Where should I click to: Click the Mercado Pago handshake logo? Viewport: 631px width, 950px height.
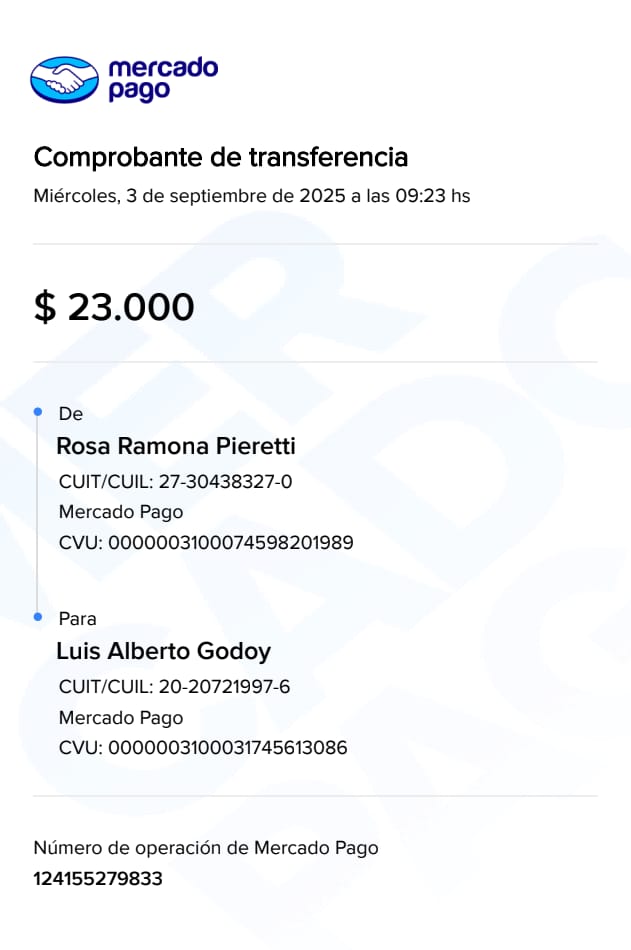(65, 79)
